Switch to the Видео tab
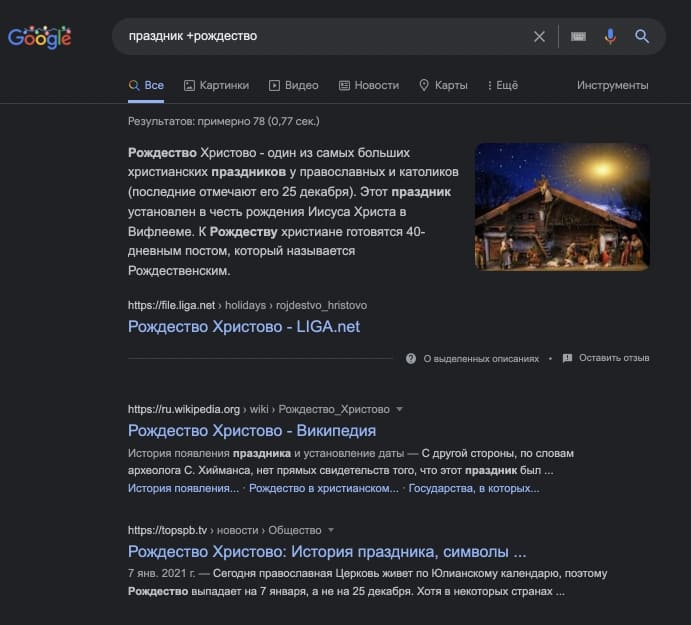 [x=293, y=86]
